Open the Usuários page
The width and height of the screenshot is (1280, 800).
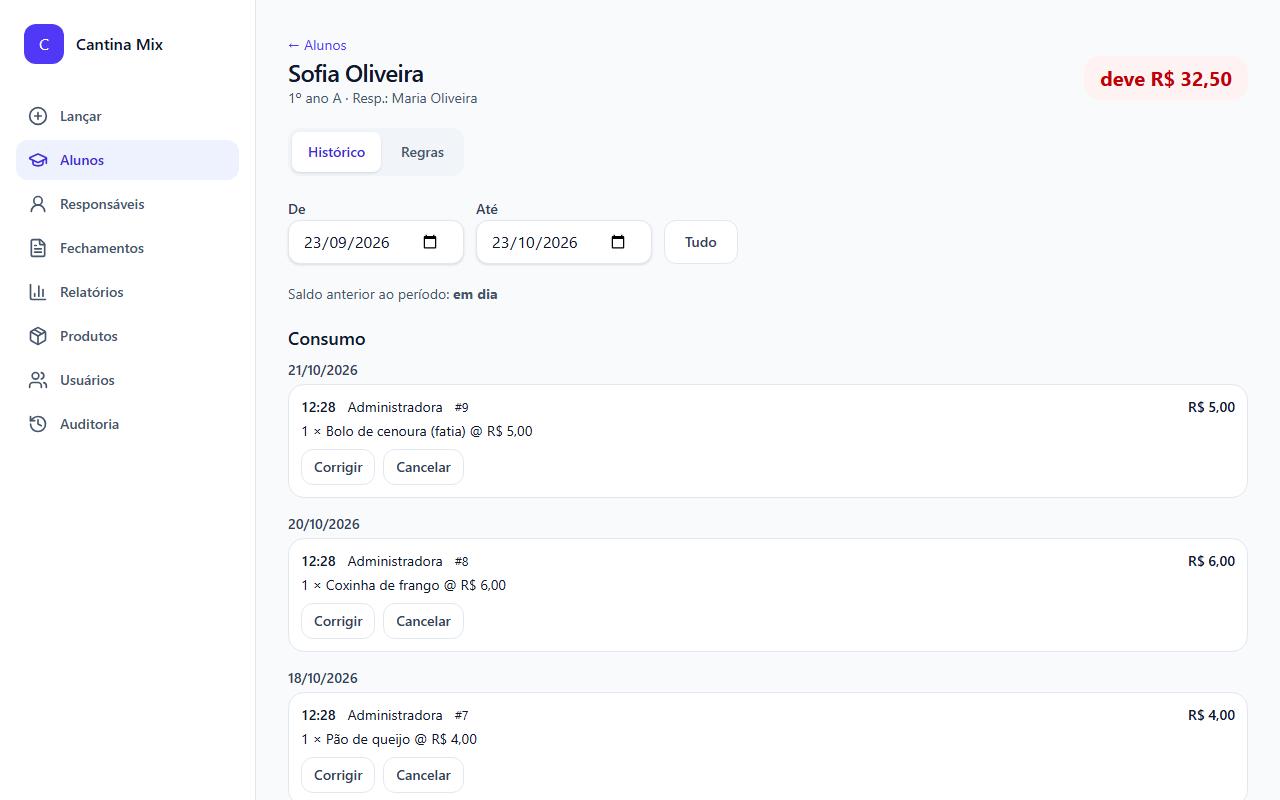[127, 380]
